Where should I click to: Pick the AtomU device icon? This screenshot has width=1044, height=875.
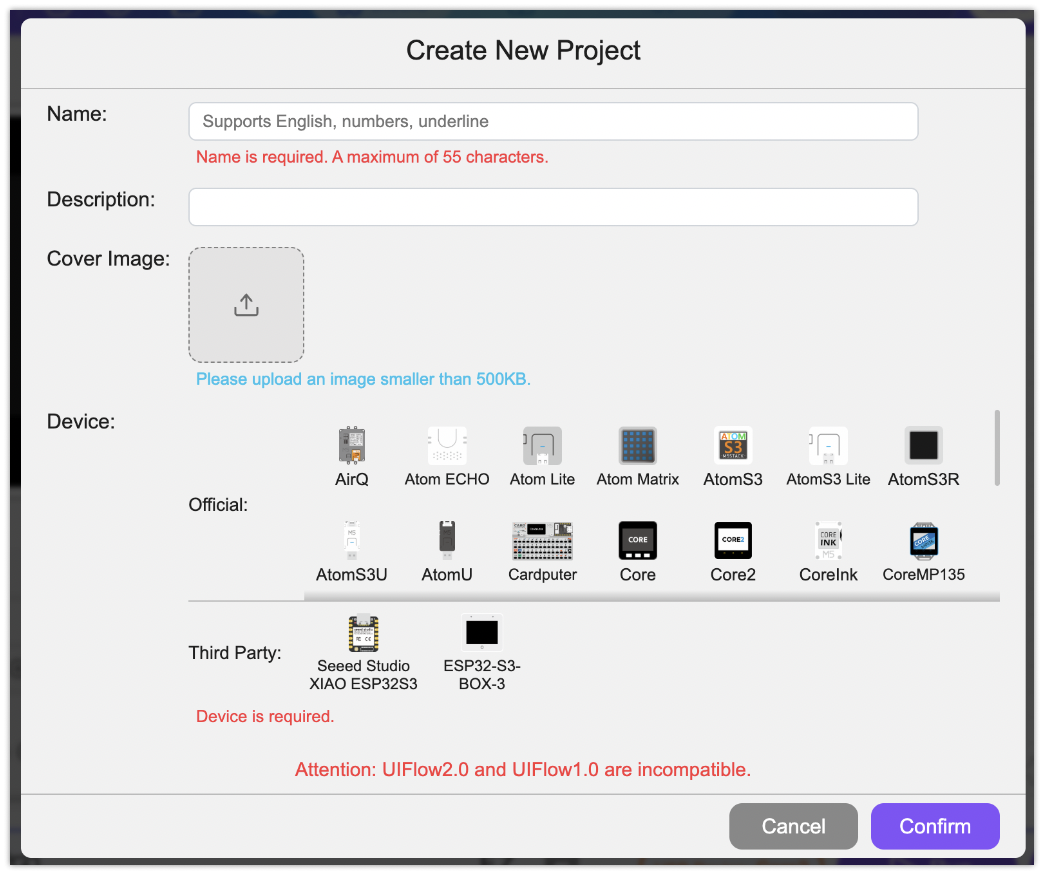point(447,540)
